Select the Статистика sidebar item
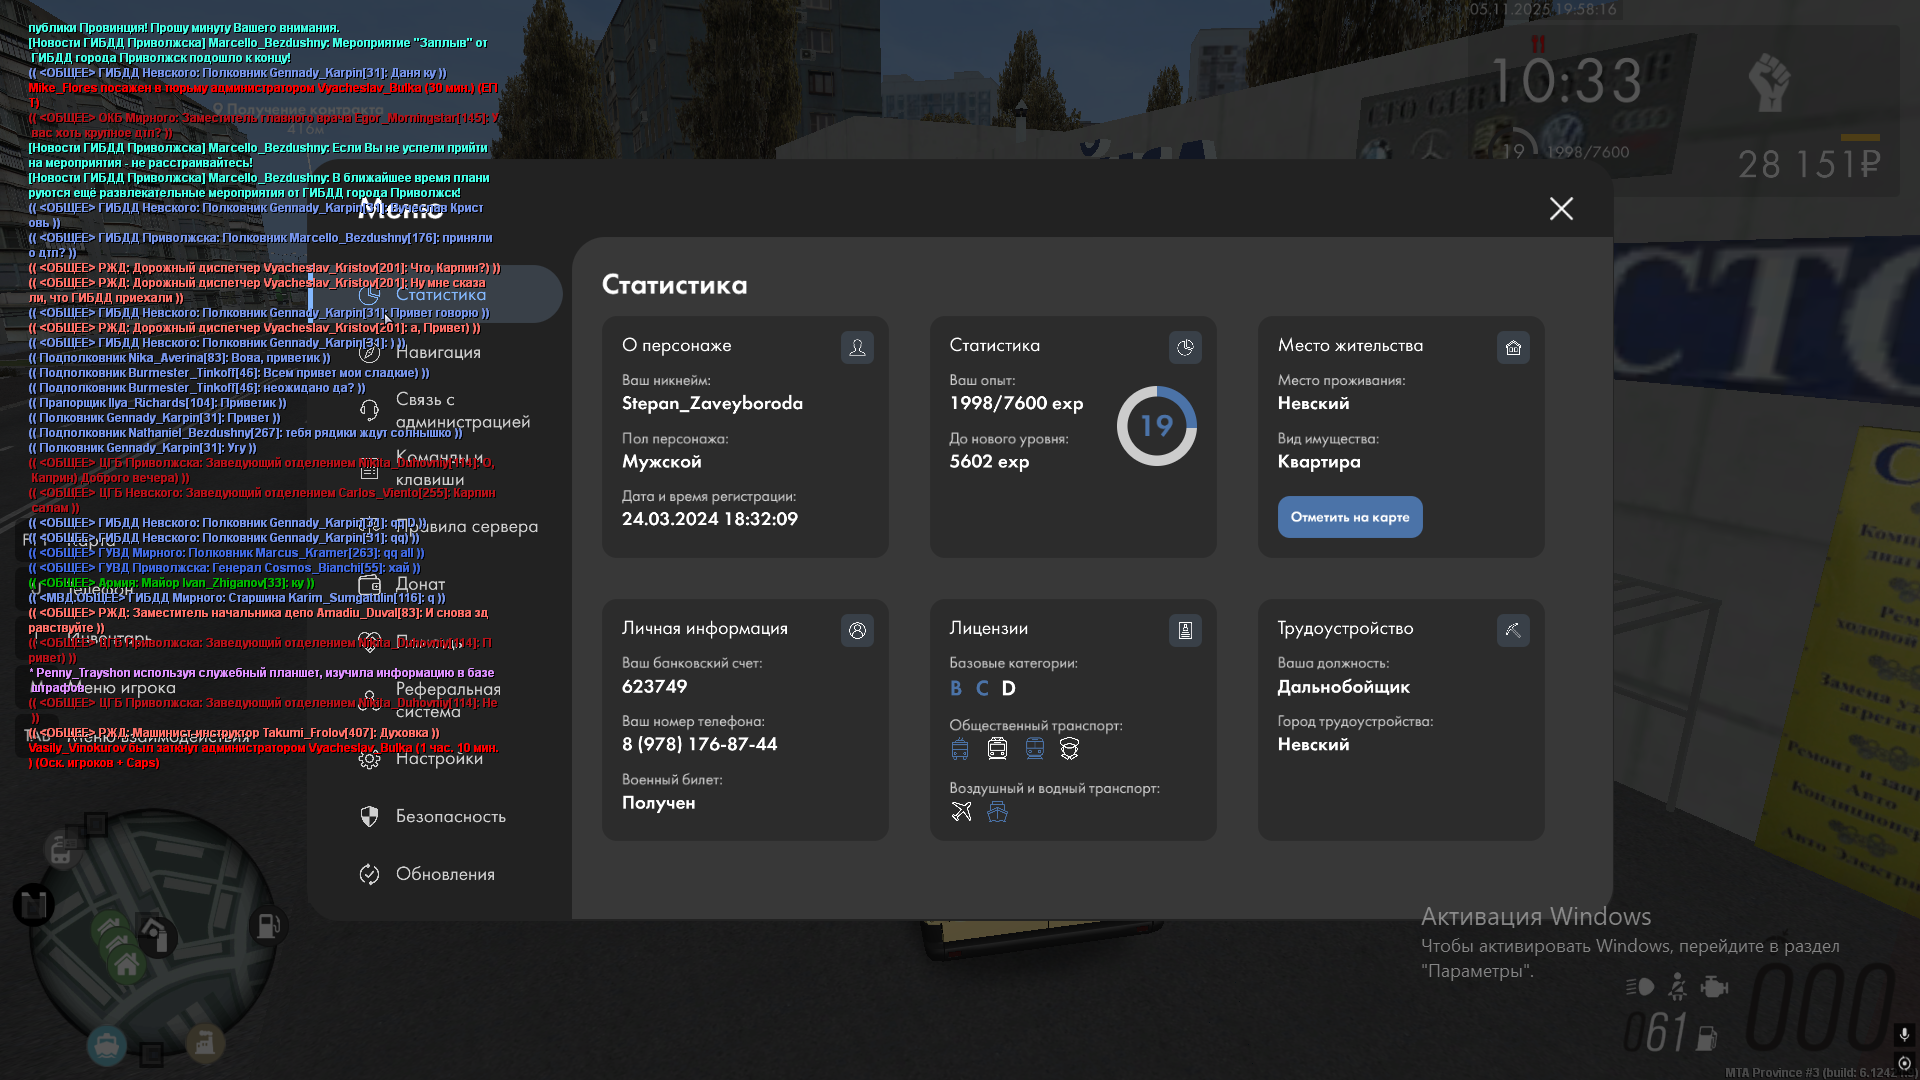This screenshot has width=1920, height=1080. tap(440, 294)
